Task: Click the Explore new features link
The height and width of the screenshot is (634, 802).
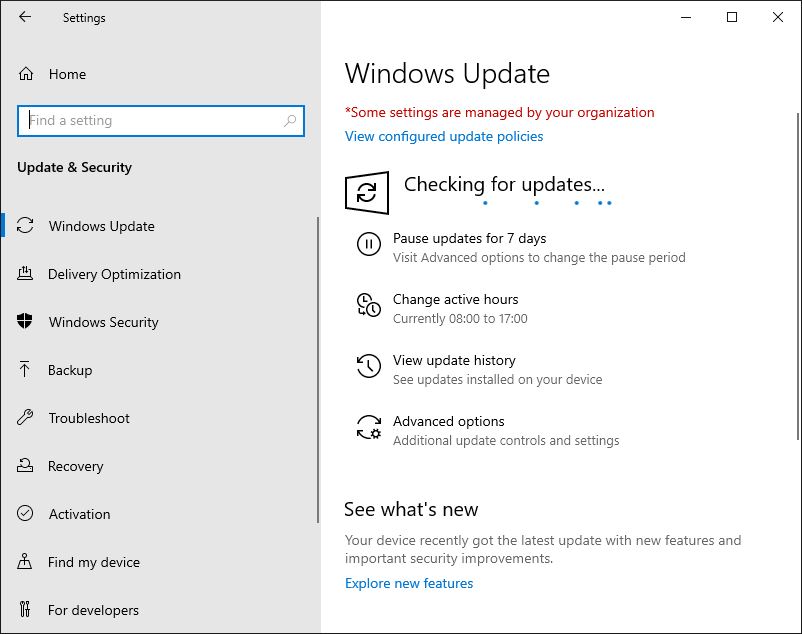Action: click(x=409, y=583)
